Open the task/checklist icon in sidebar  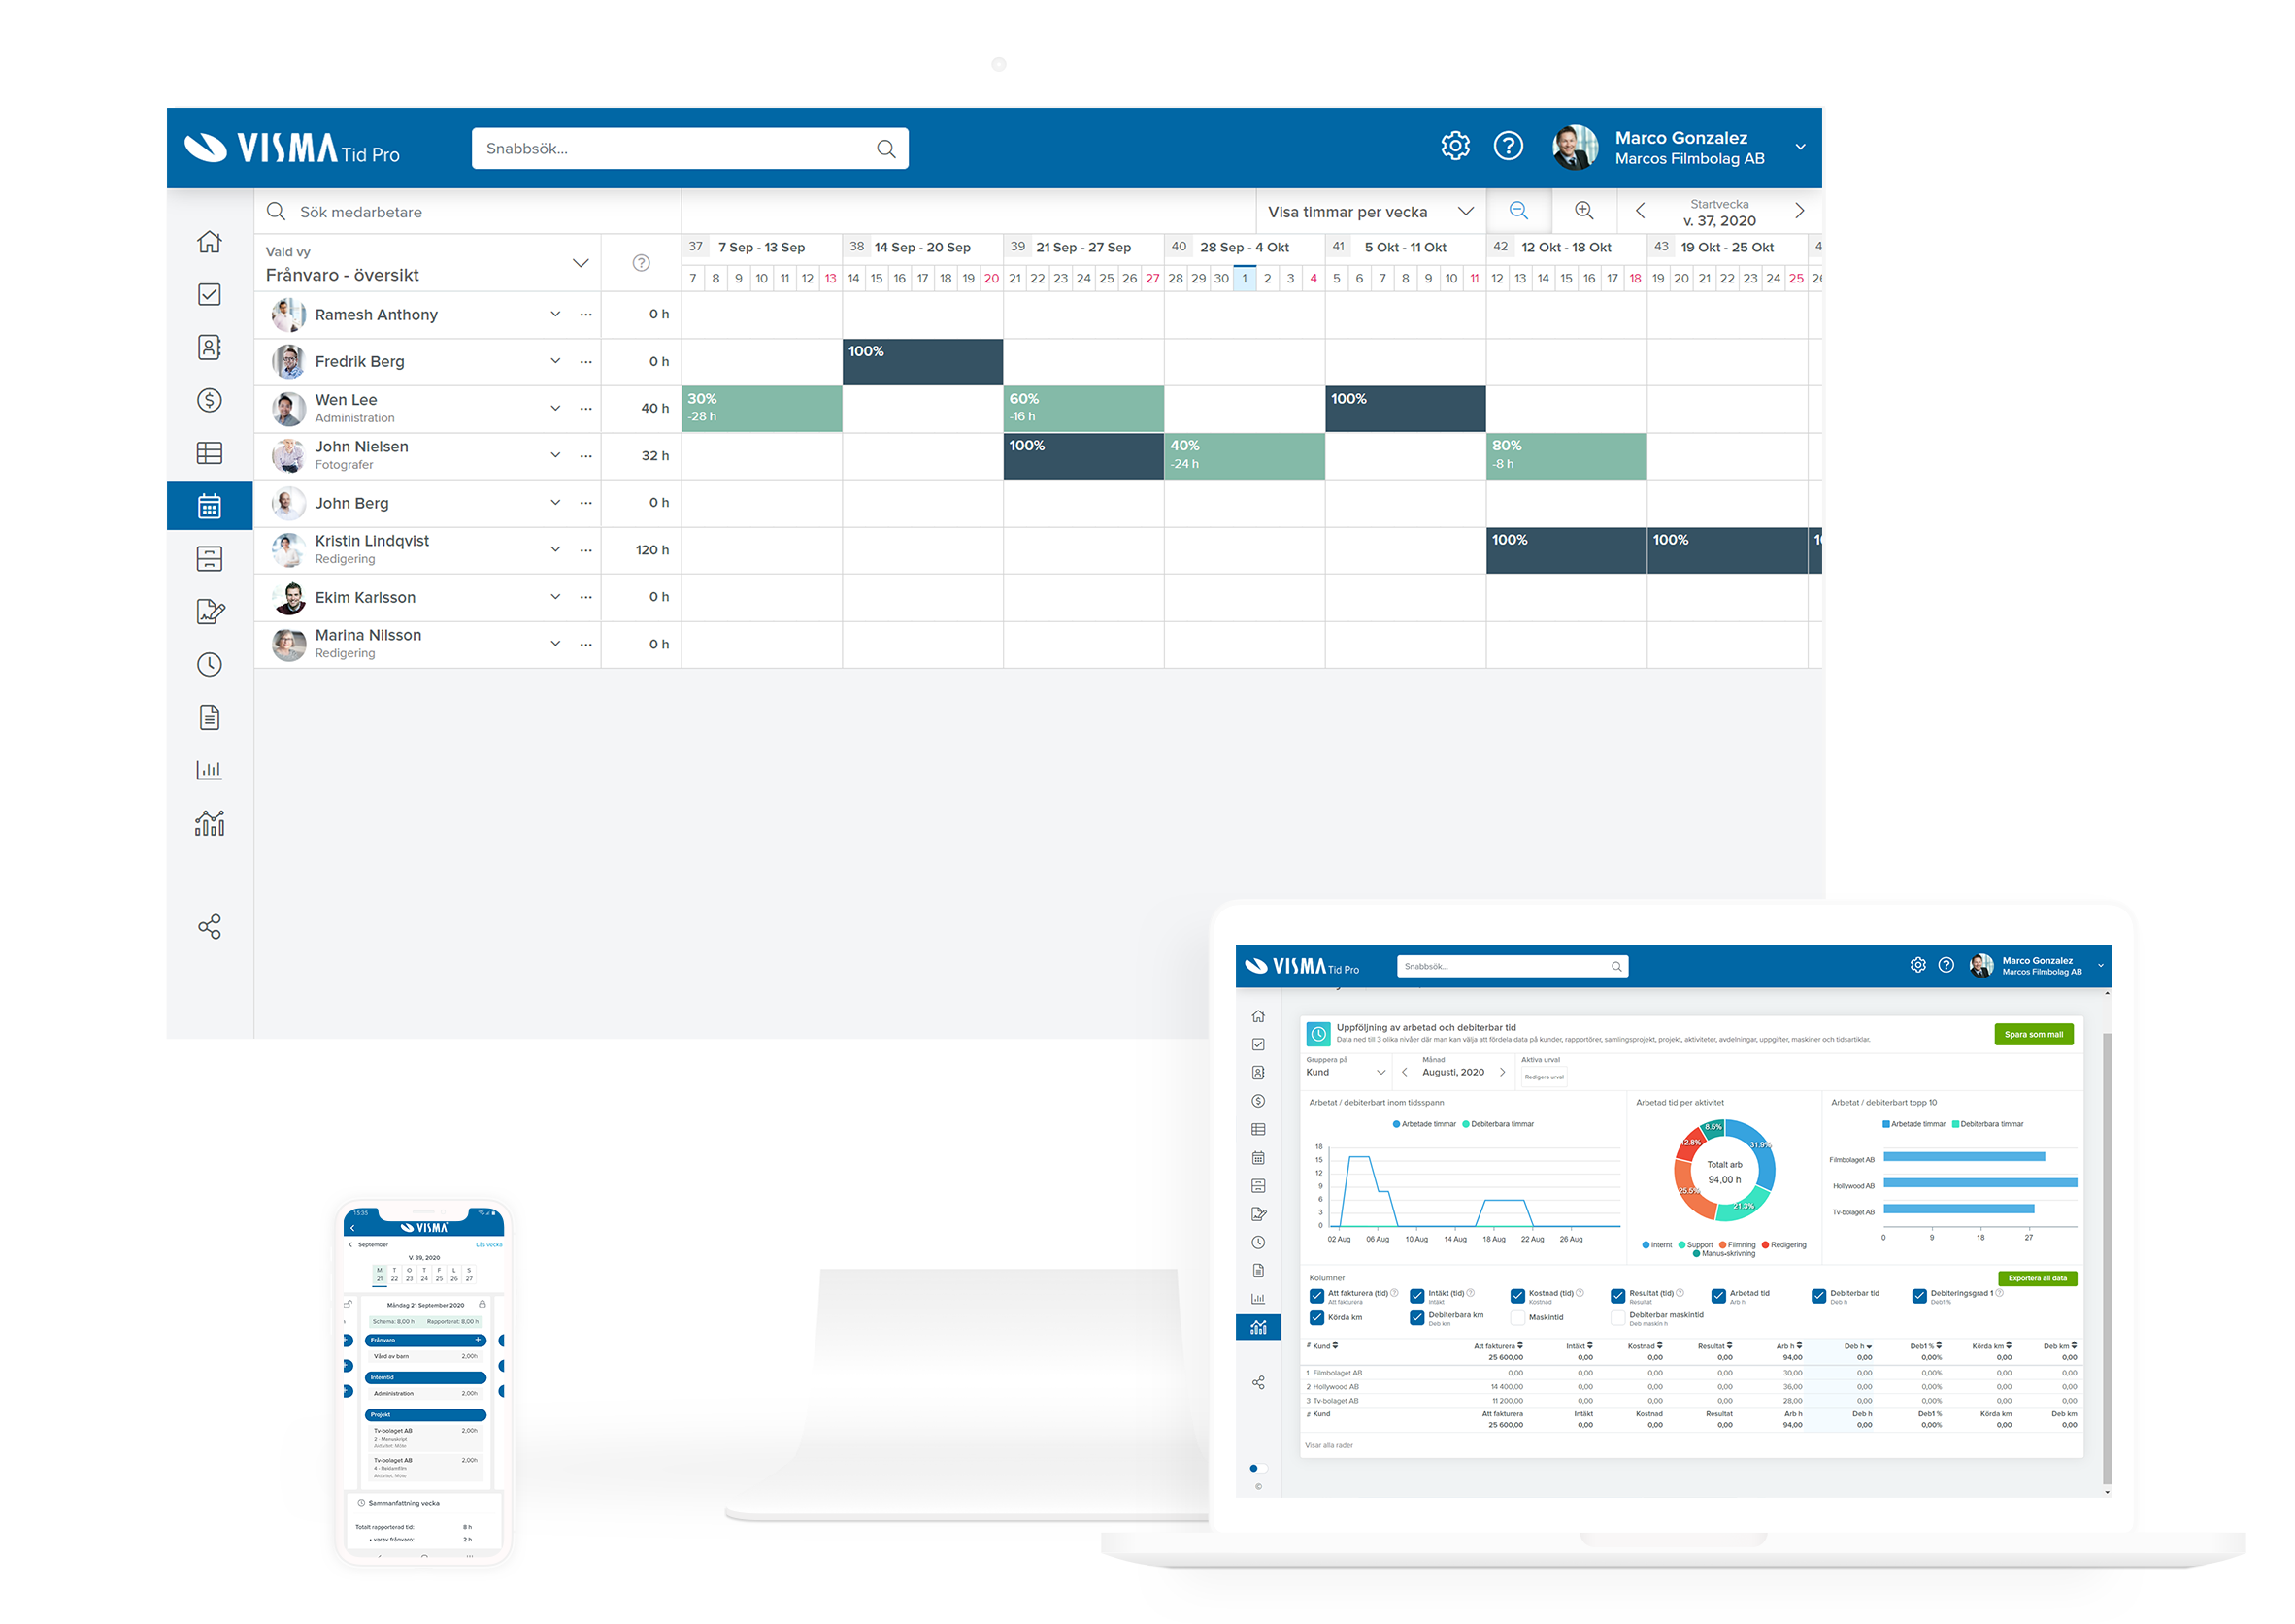coord(209,295)
